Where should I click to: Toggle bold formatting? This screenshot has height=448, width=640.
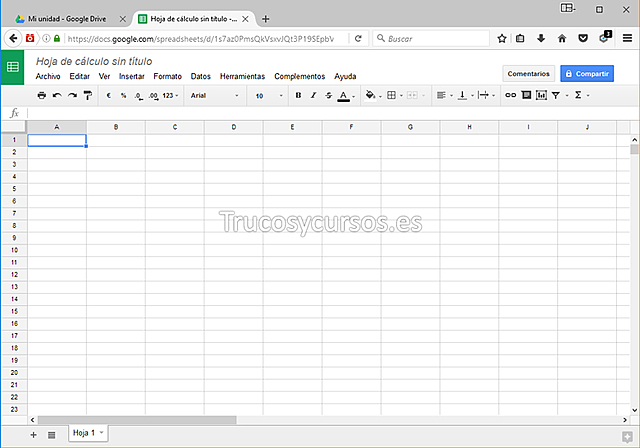(x=298, y=95)
